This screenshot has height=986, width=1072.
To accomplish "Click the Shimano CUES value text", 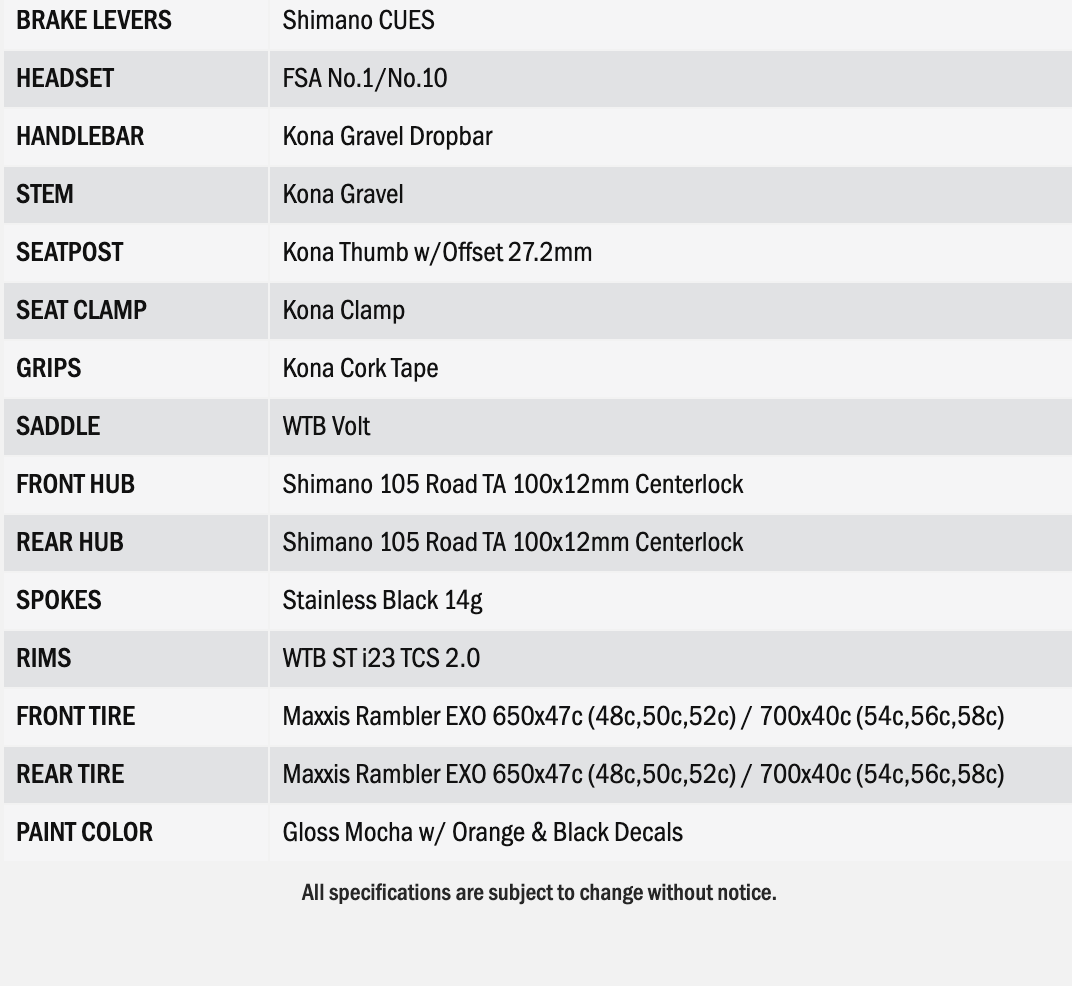I will (358, 21).
